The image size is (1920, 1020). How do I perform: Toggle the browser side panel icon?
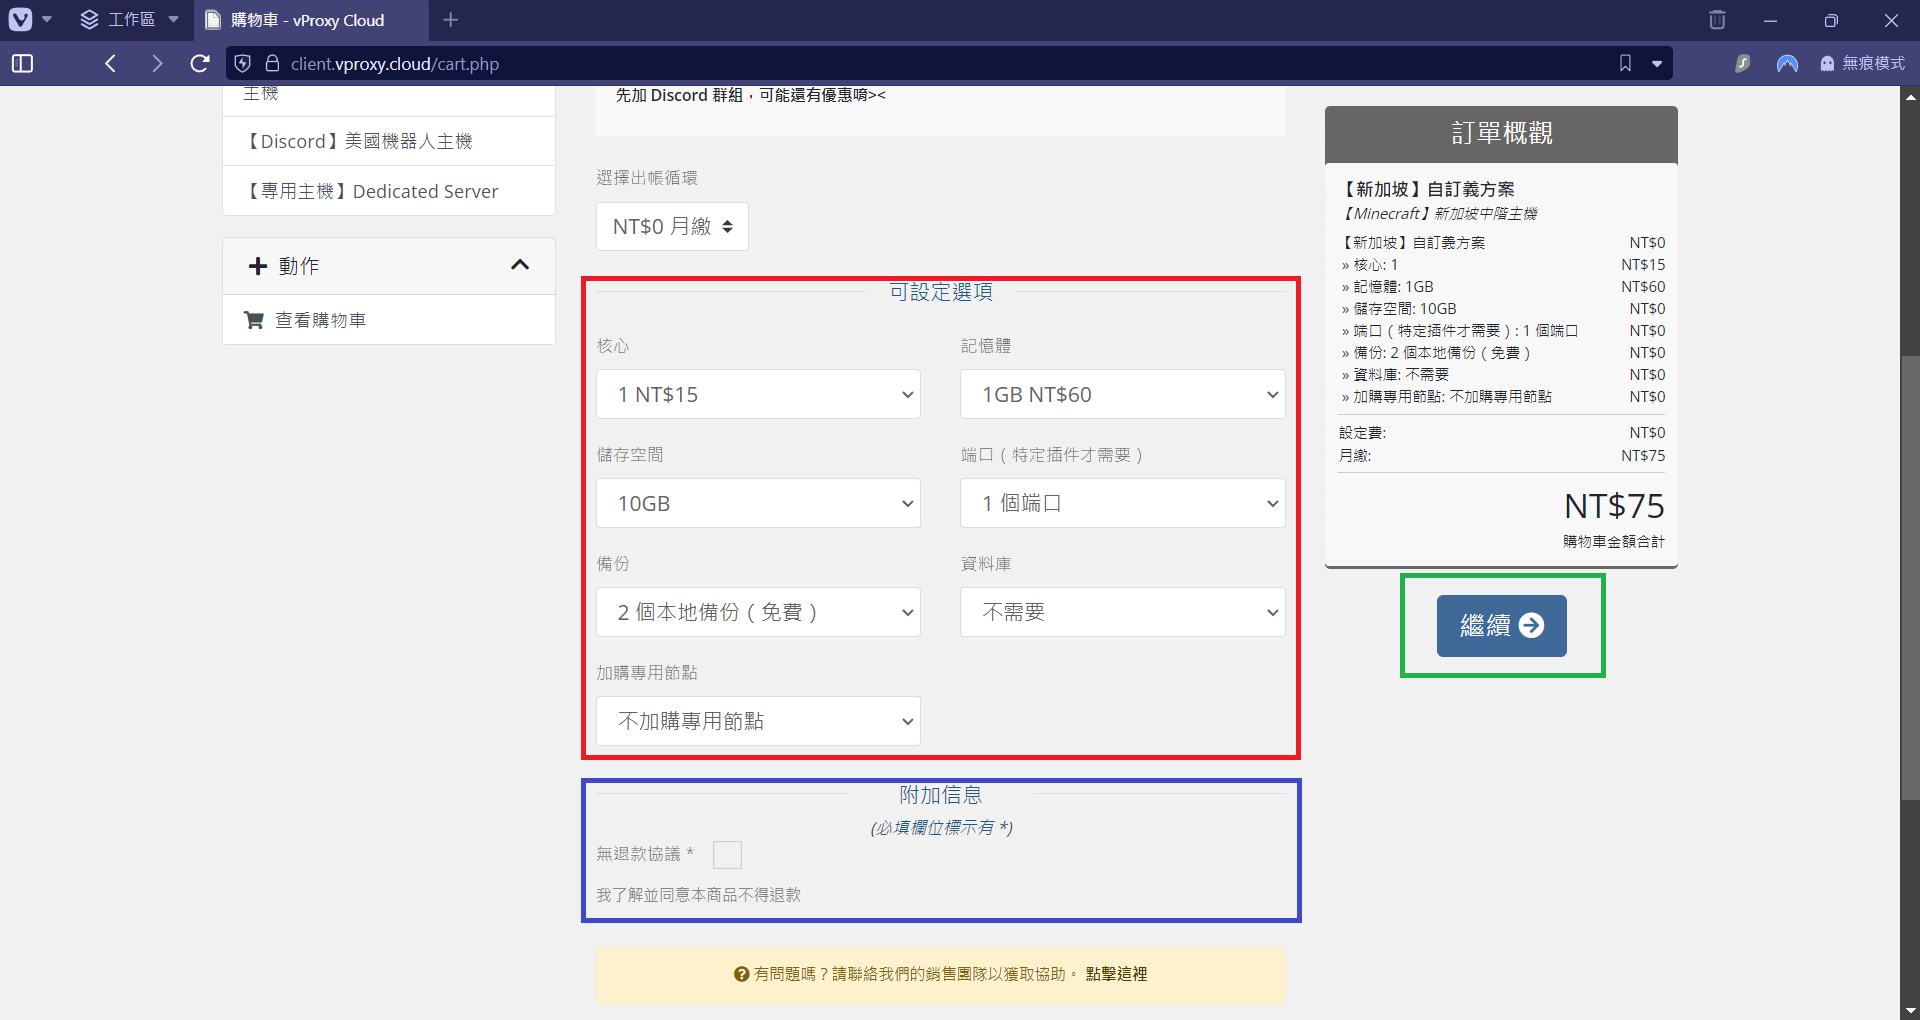[22, 64]
